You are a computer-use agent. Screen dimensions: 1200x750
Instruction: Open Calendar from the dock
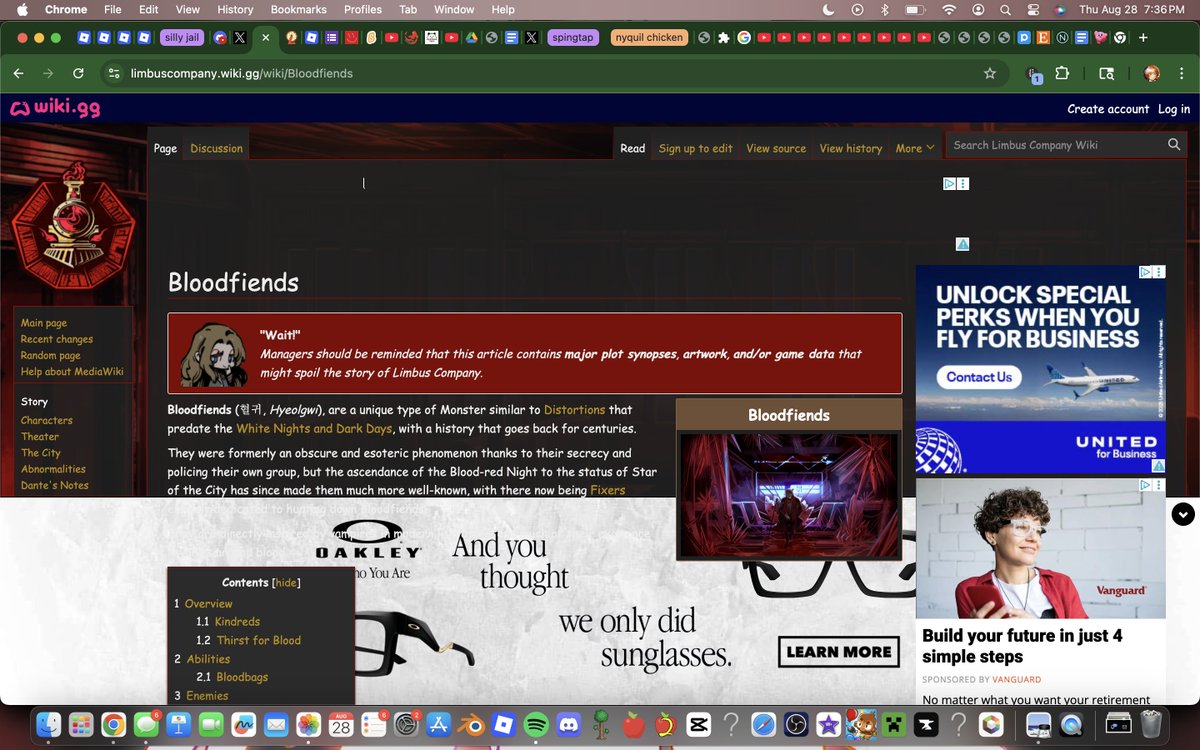point(340,723)
